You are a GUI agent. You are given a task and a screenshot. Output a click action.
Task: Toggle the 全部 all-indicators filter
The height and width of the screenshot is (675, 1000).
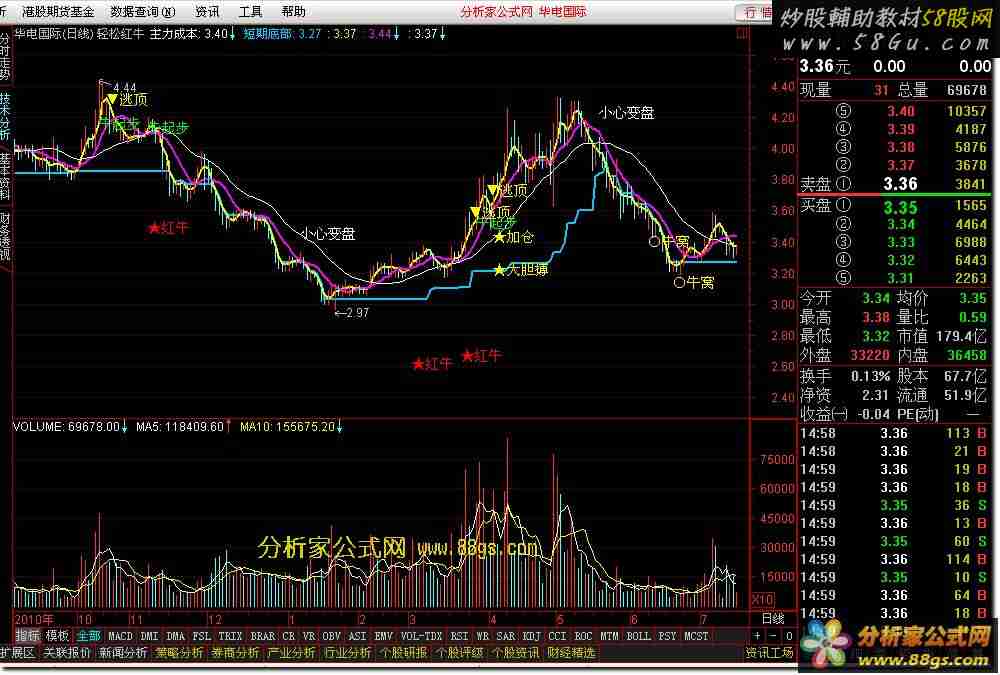tap(88, 636)
